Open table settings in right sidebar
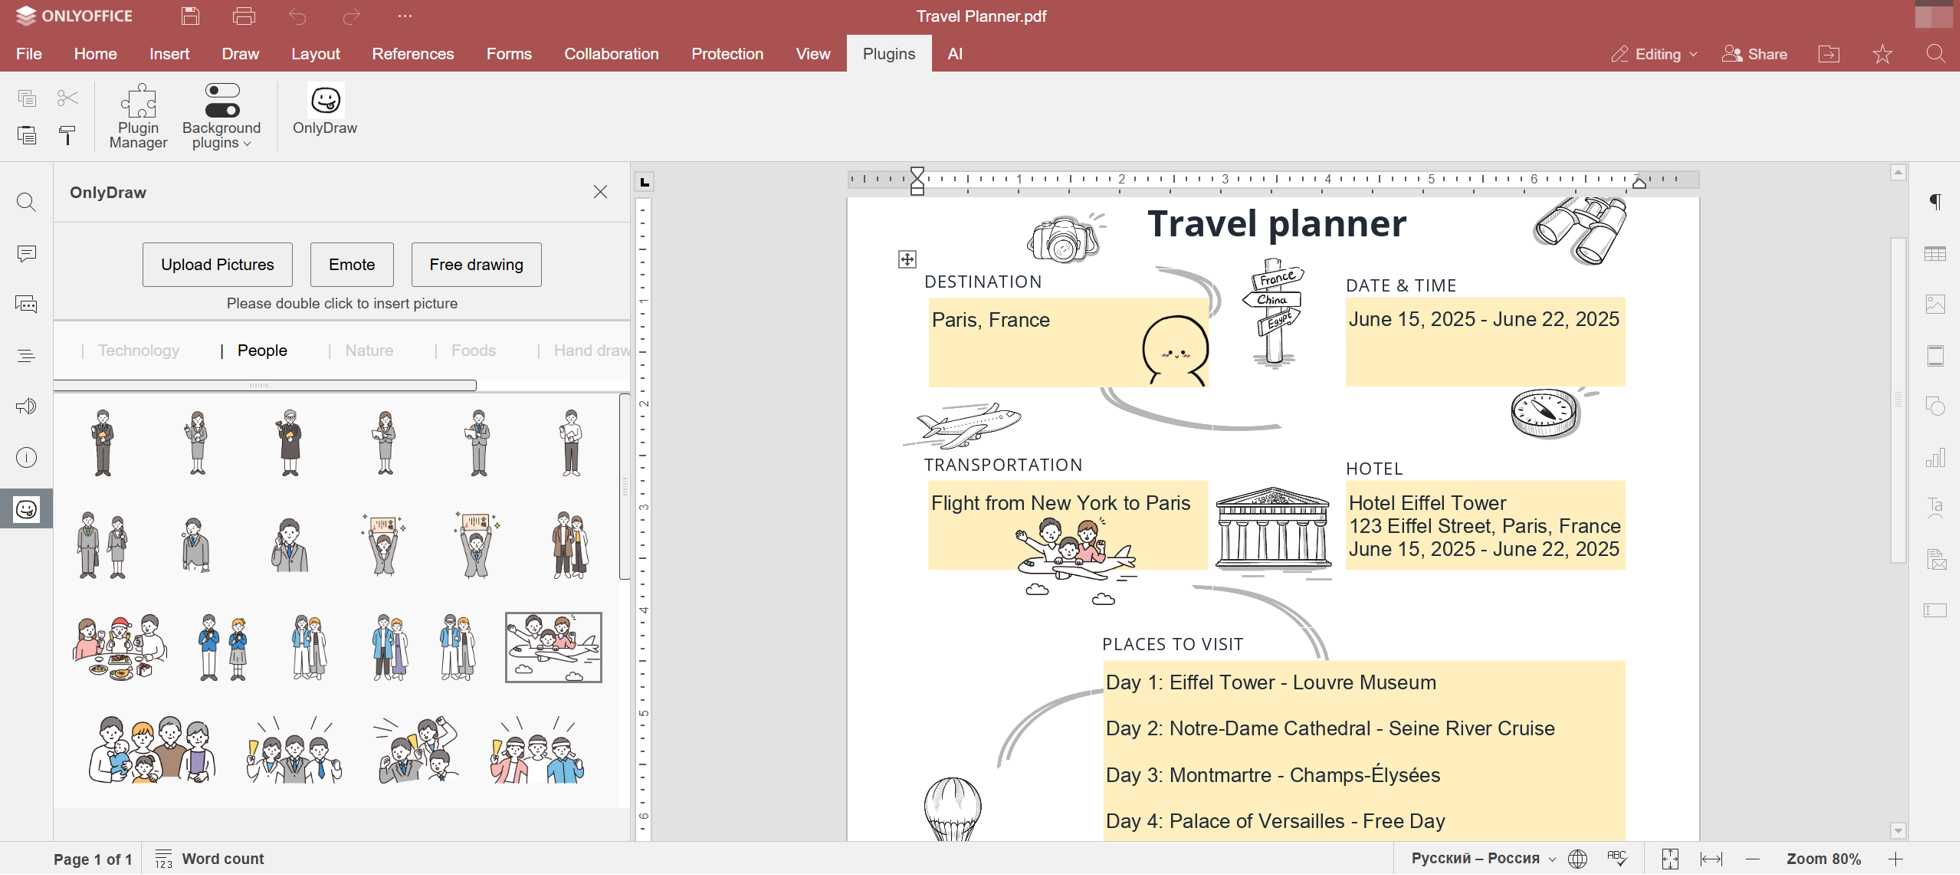1960x875 pixels. point(1935,254)
